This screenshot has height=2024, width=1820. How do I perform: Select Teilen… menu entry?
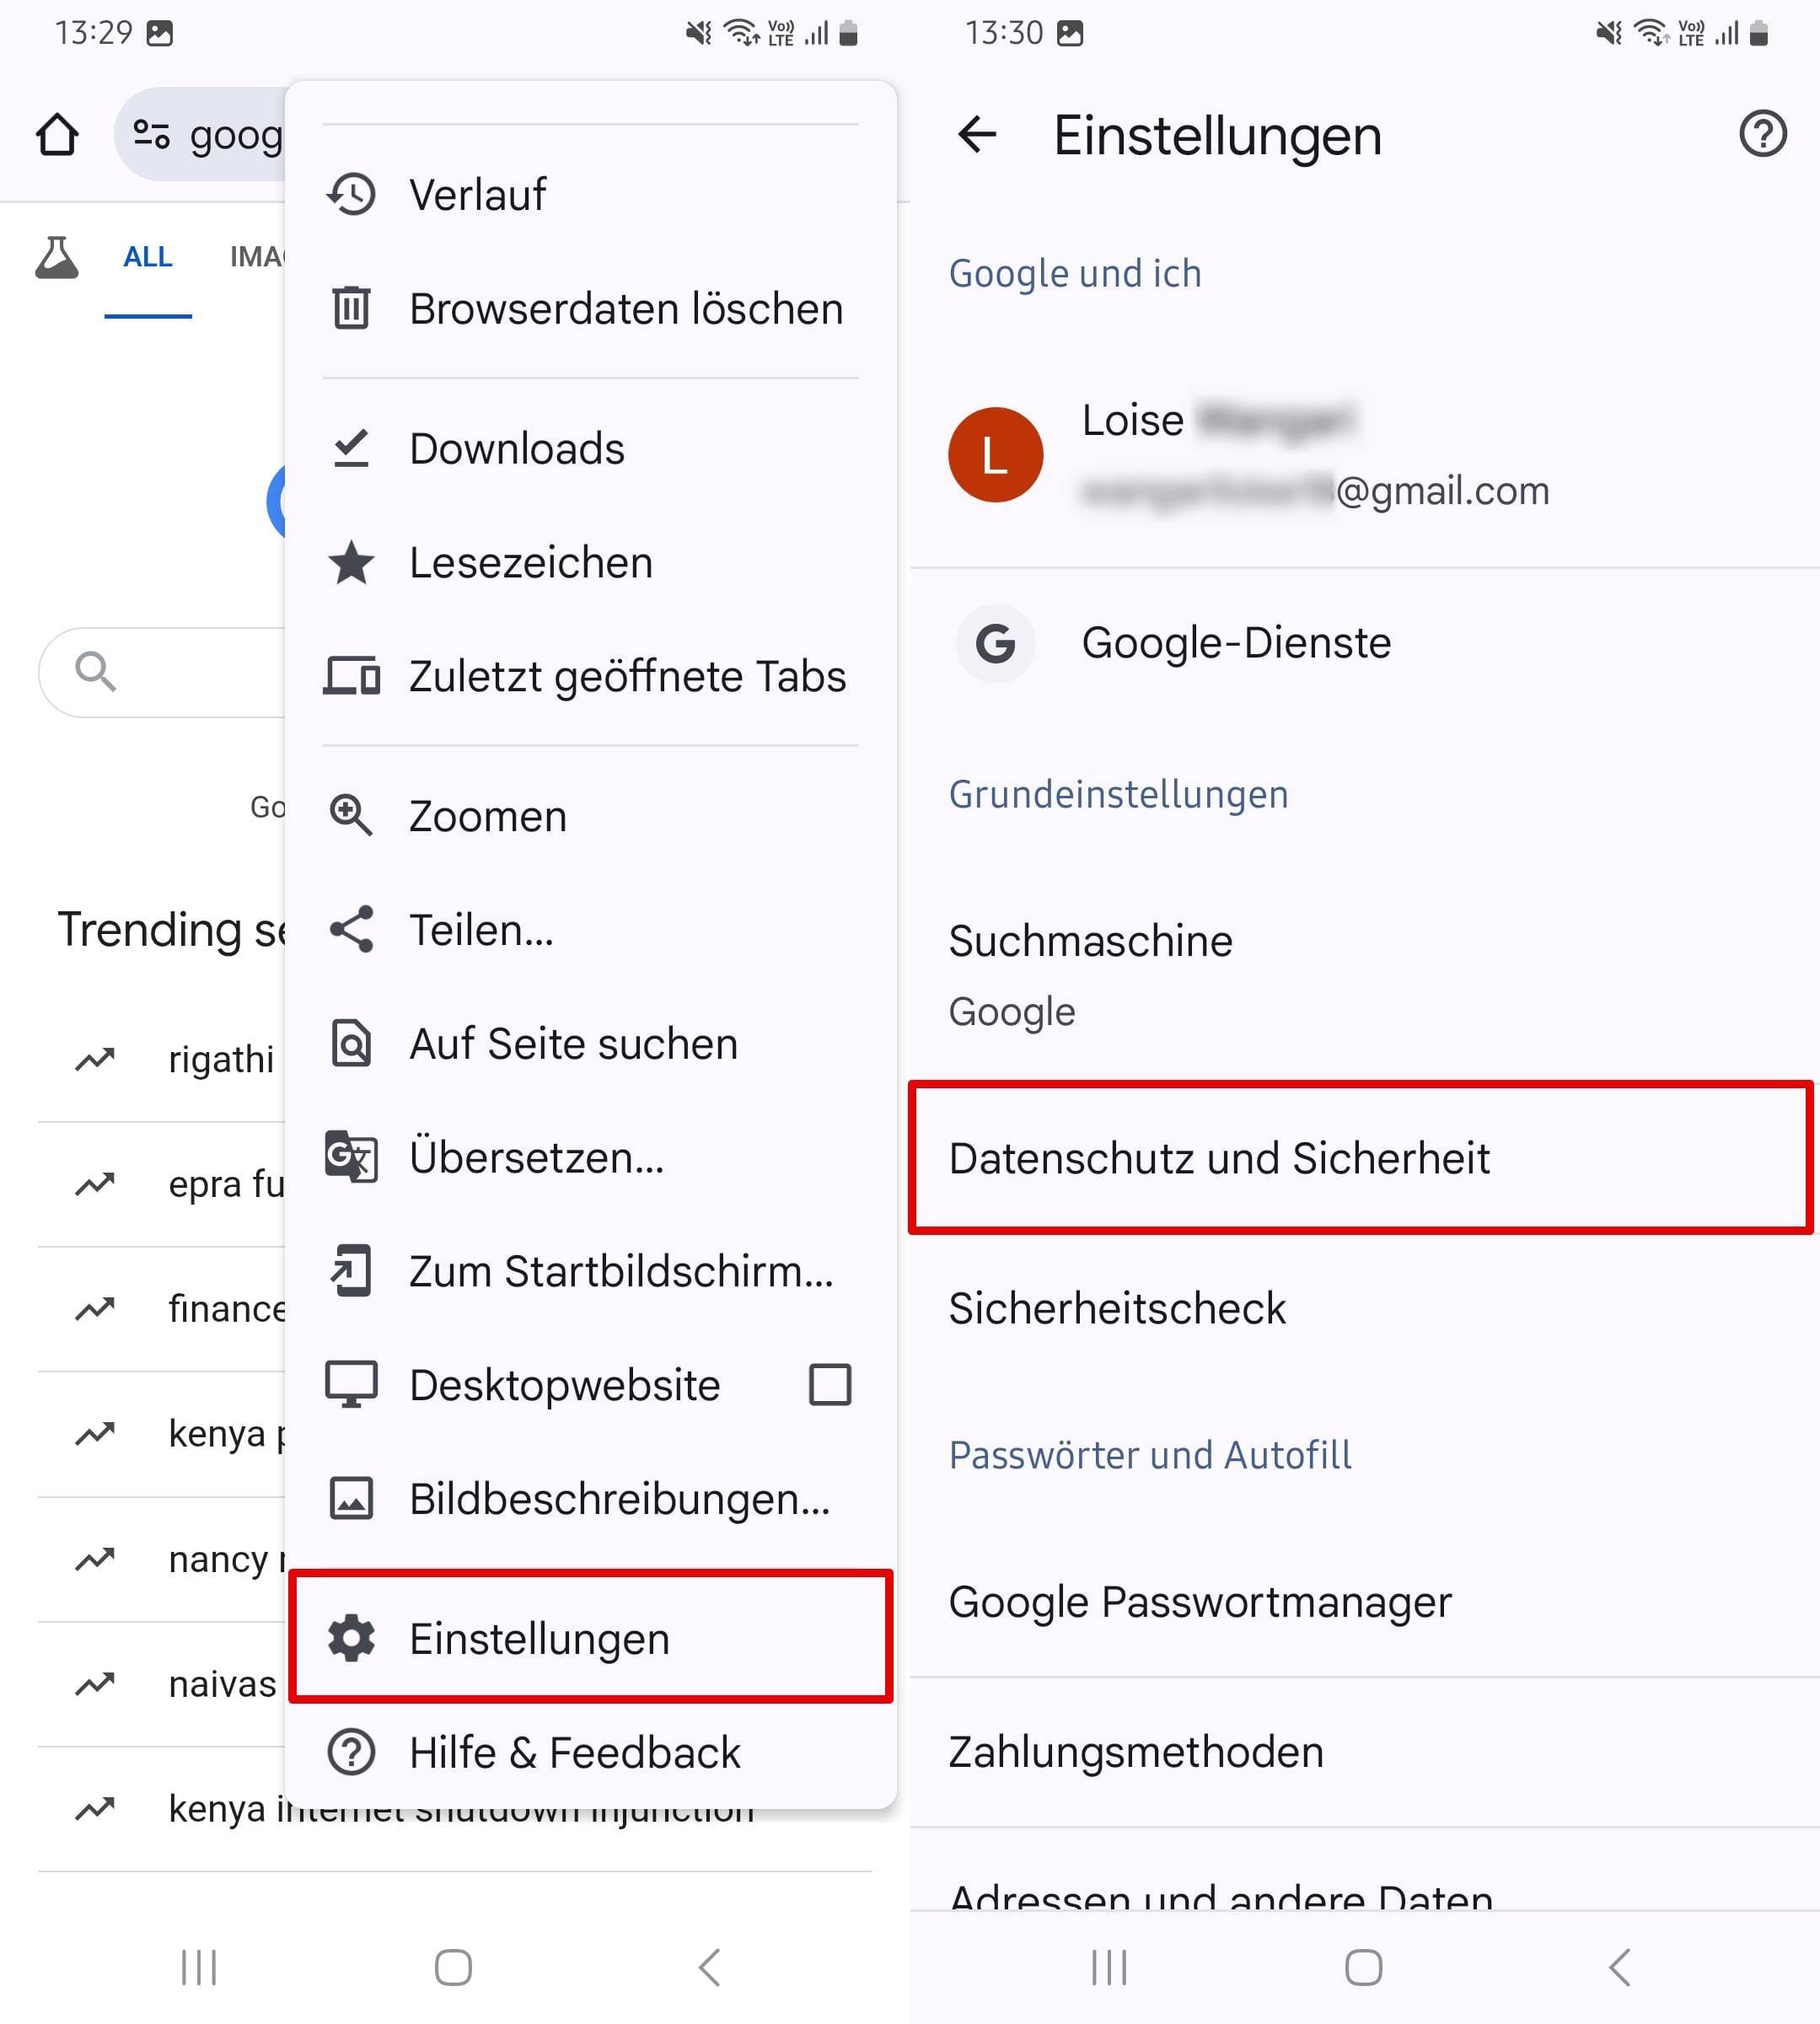pos(590,930)
